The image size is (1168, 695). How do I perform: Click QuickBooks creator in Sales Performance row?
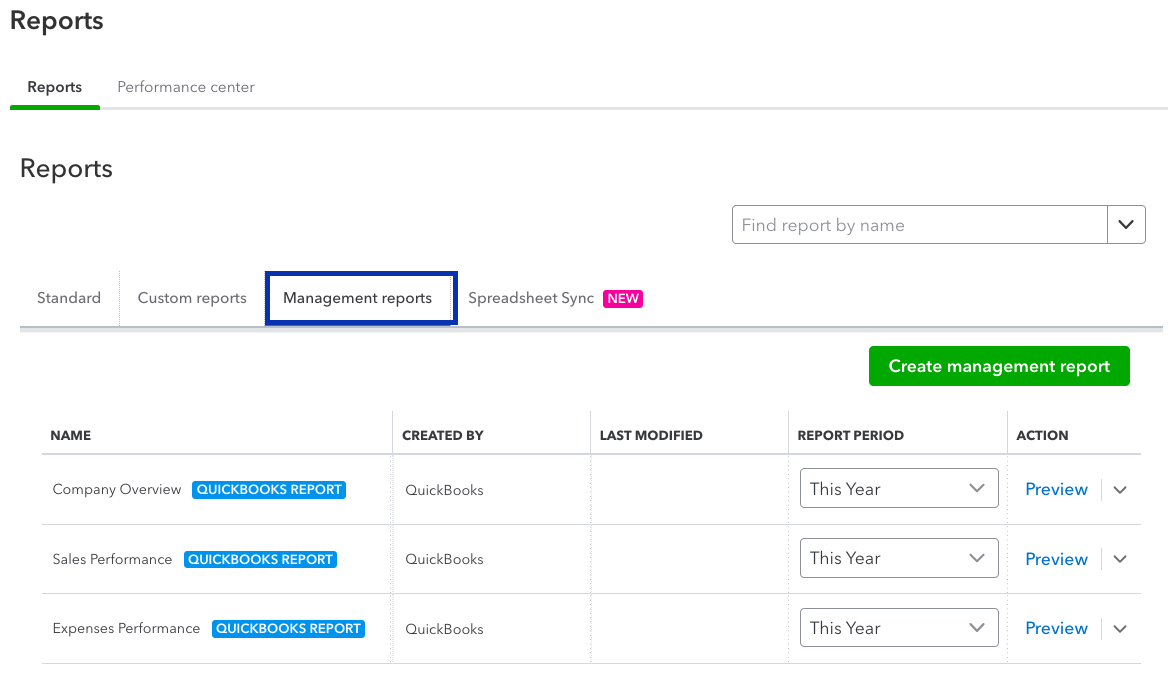coord(444,559)
